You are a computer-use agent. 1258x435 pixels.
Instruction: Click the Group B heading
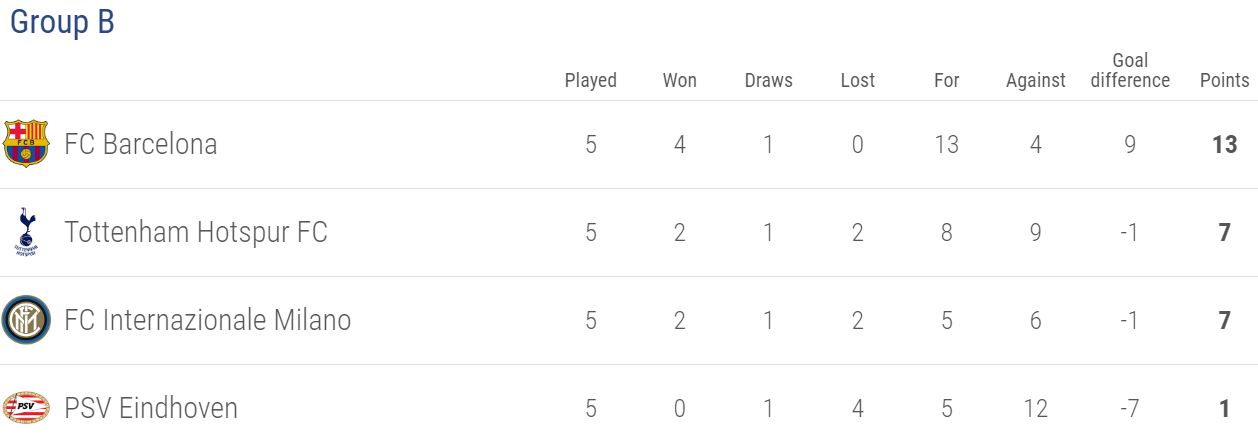62,23
